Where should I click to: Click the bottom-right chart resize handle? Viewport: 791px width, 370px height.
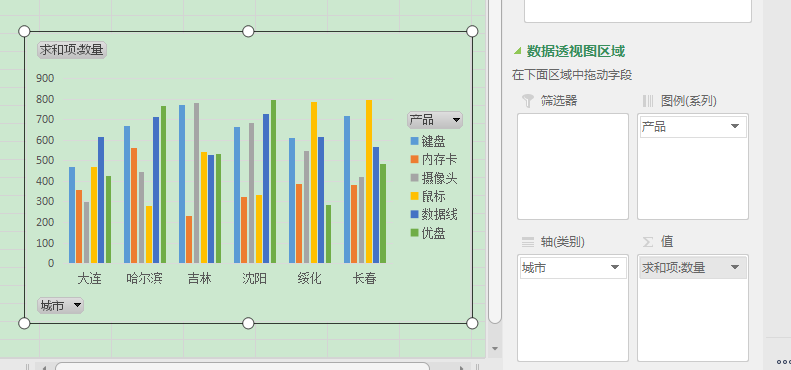coord(472,323)
